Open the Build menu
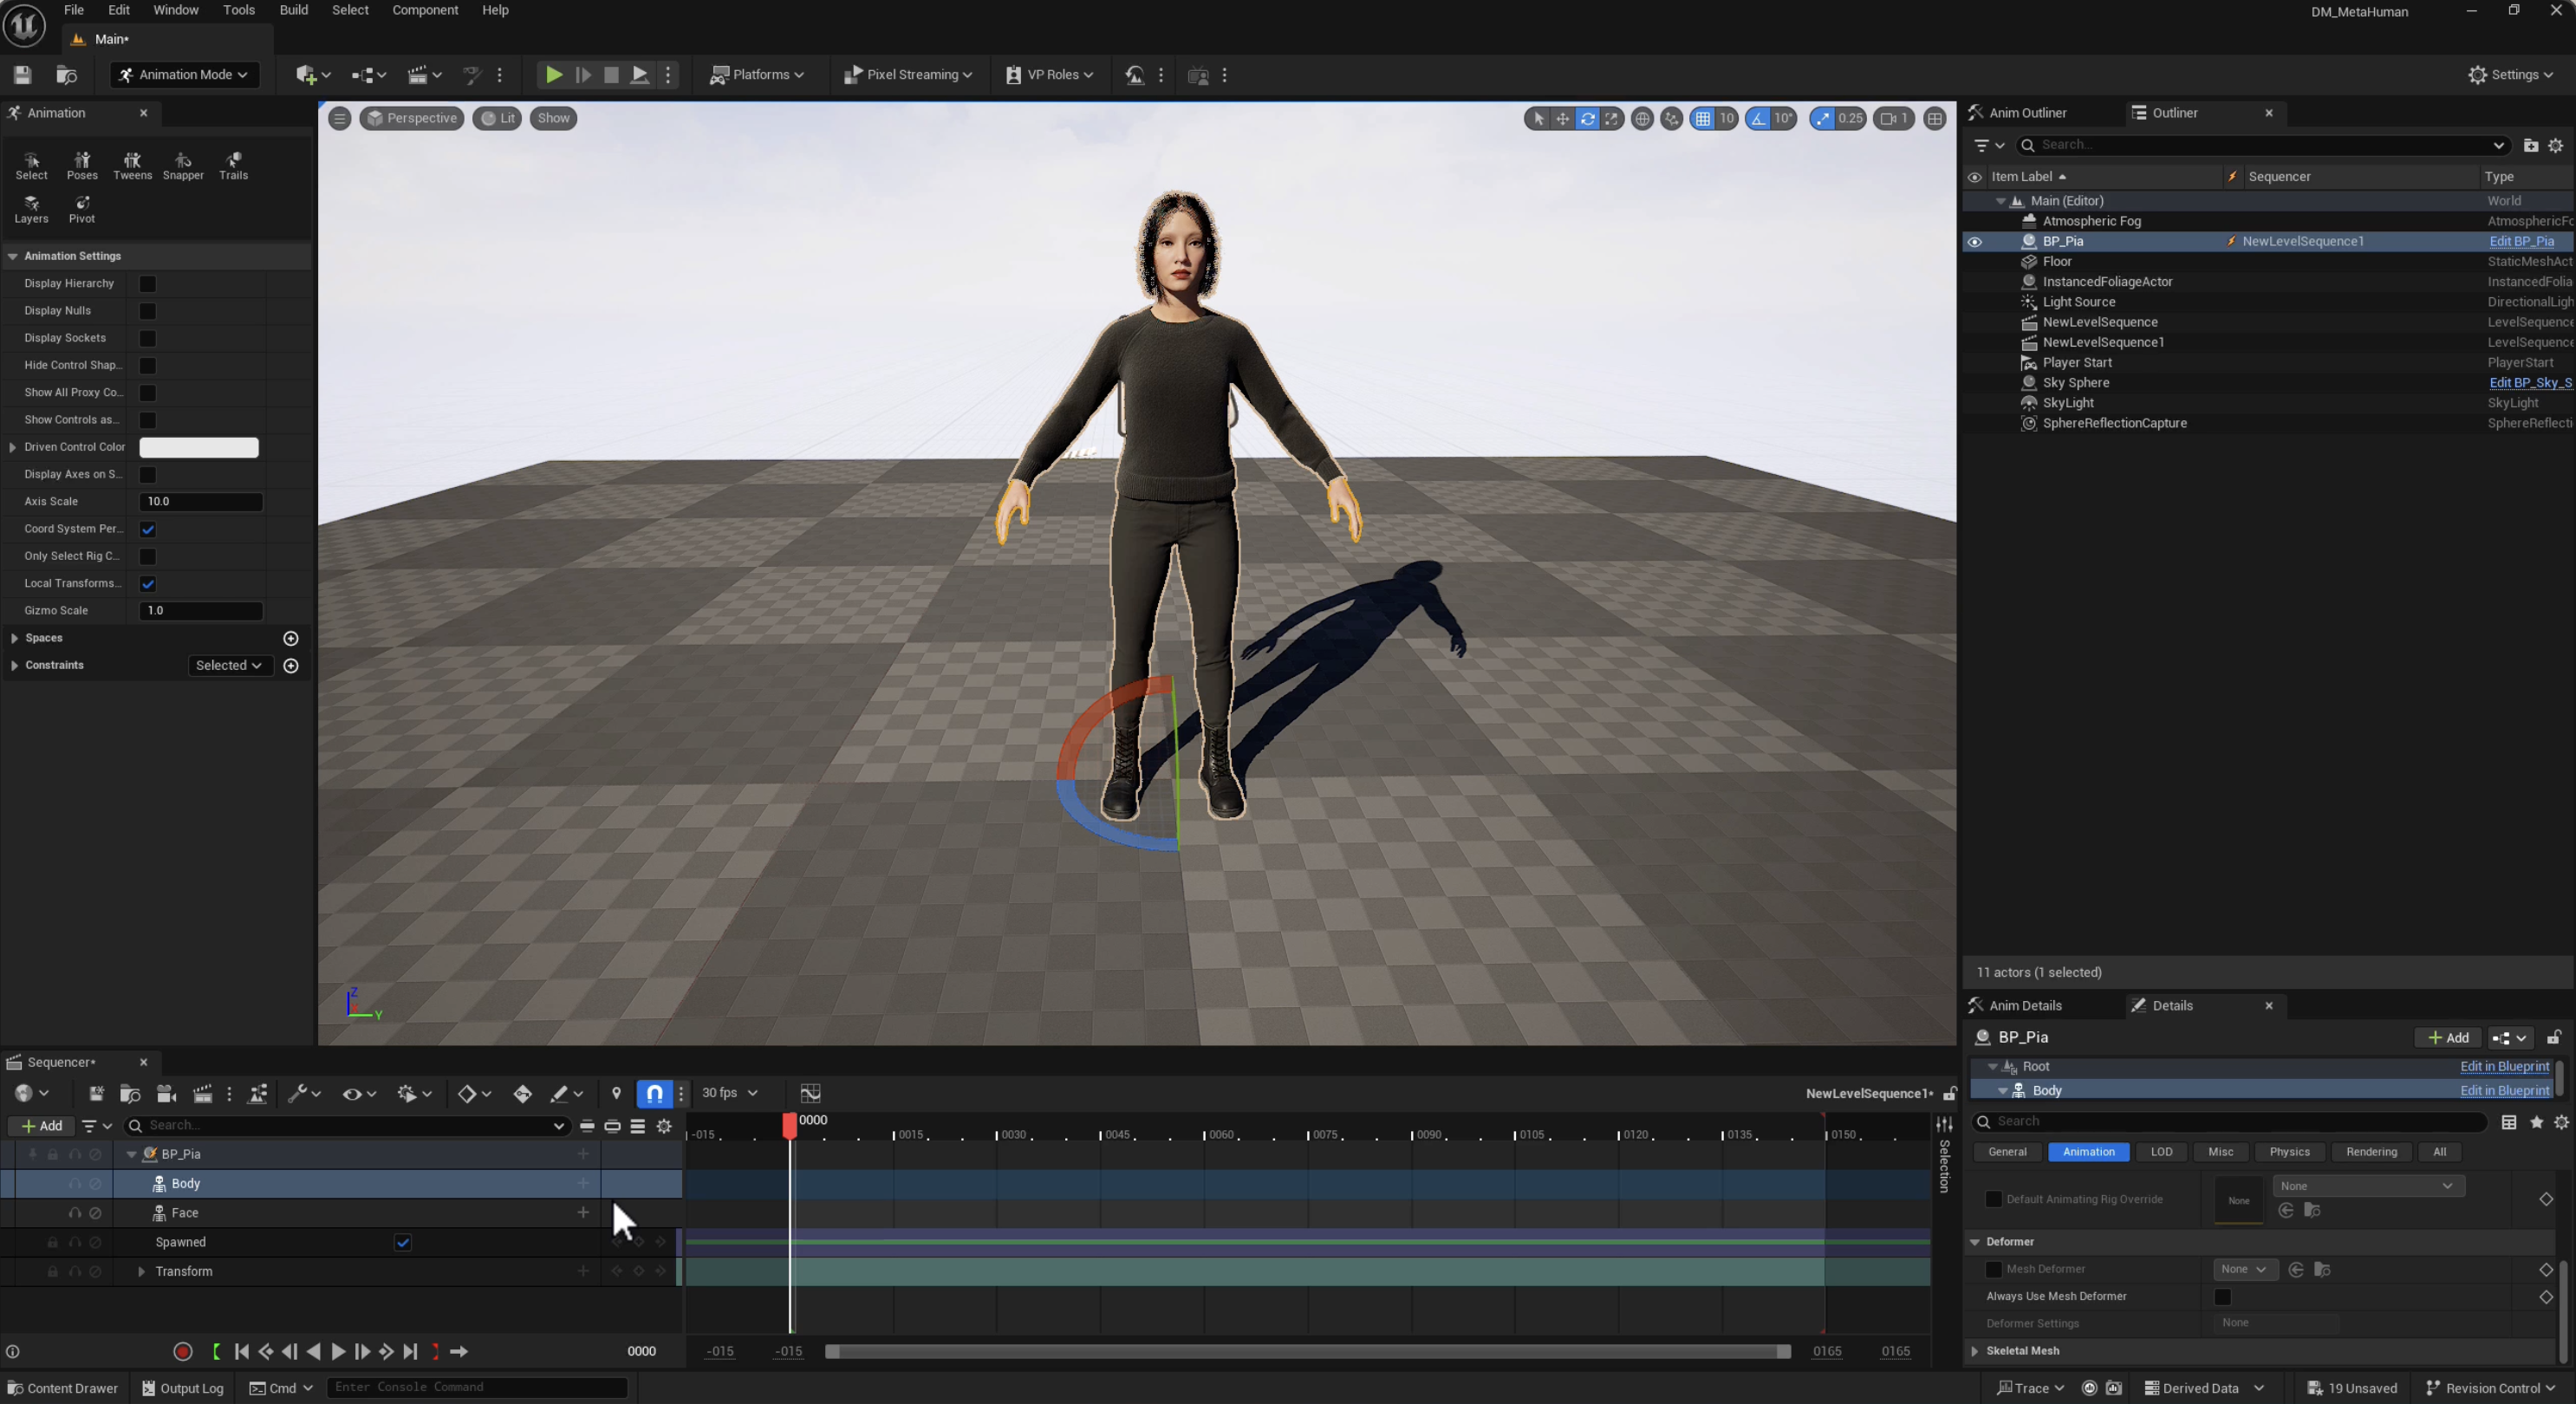 293,10
